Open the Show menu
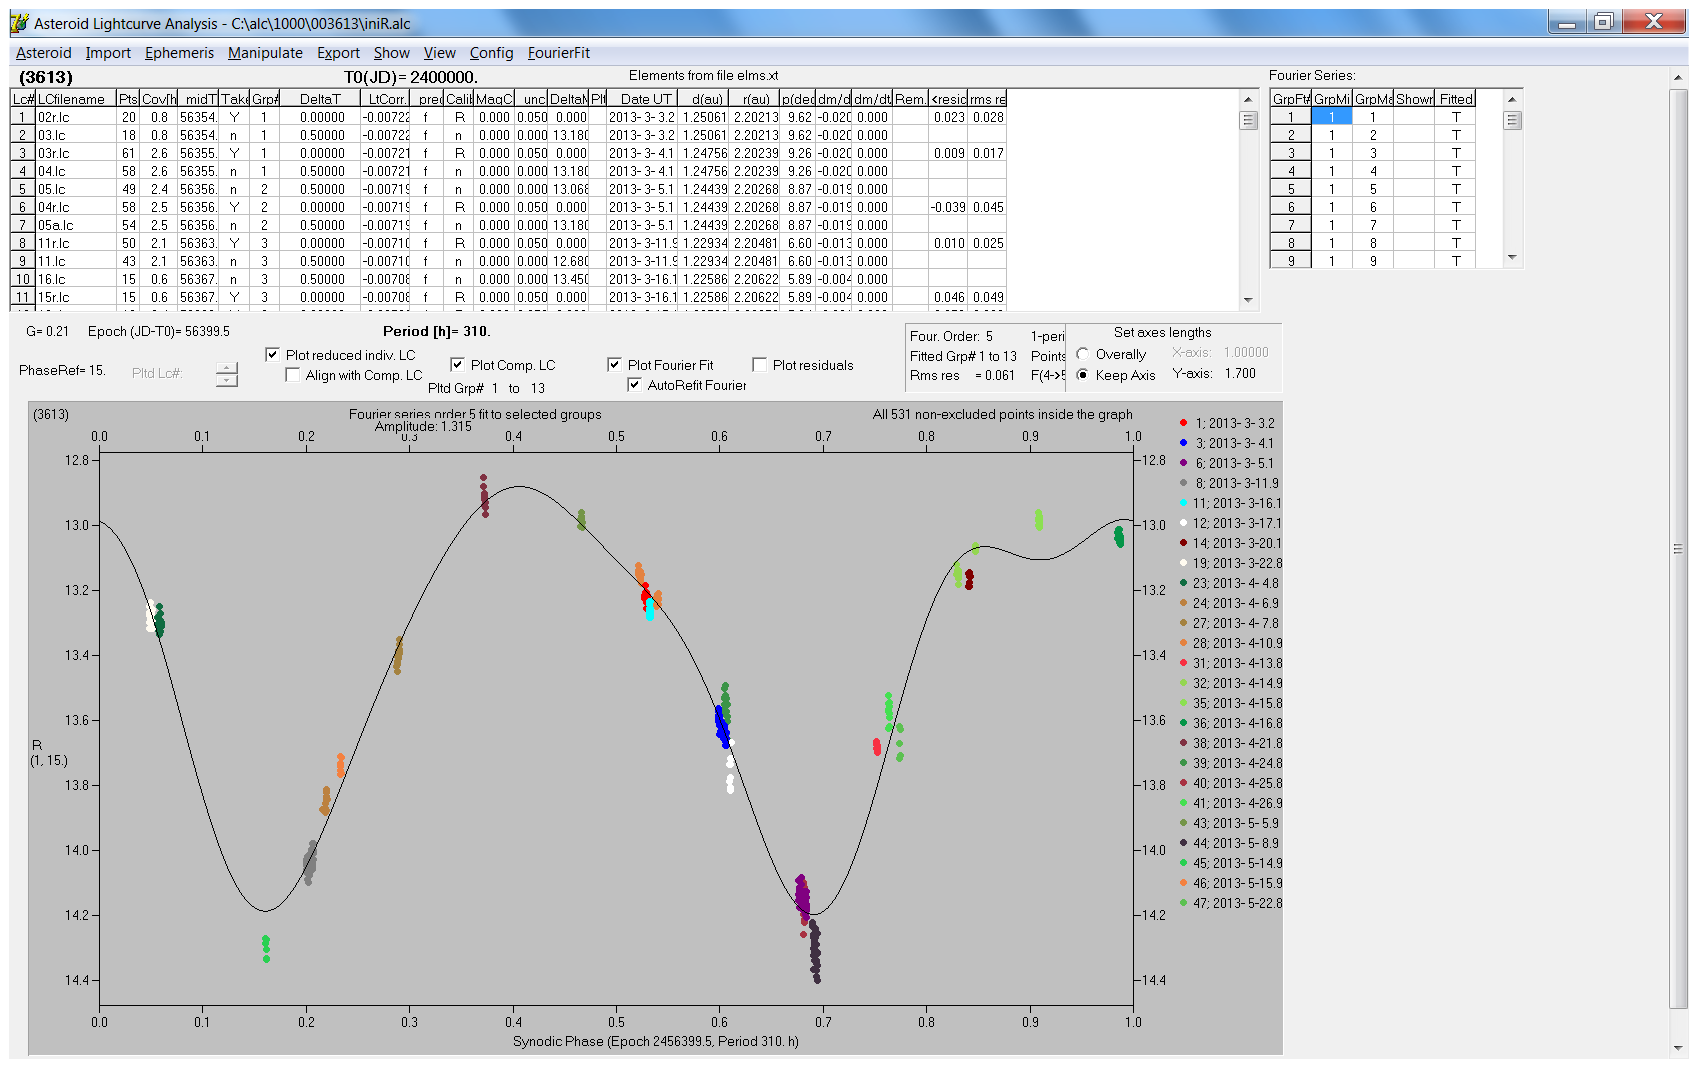Viewport: 1698px width, 1068px height. coord(392,53)
